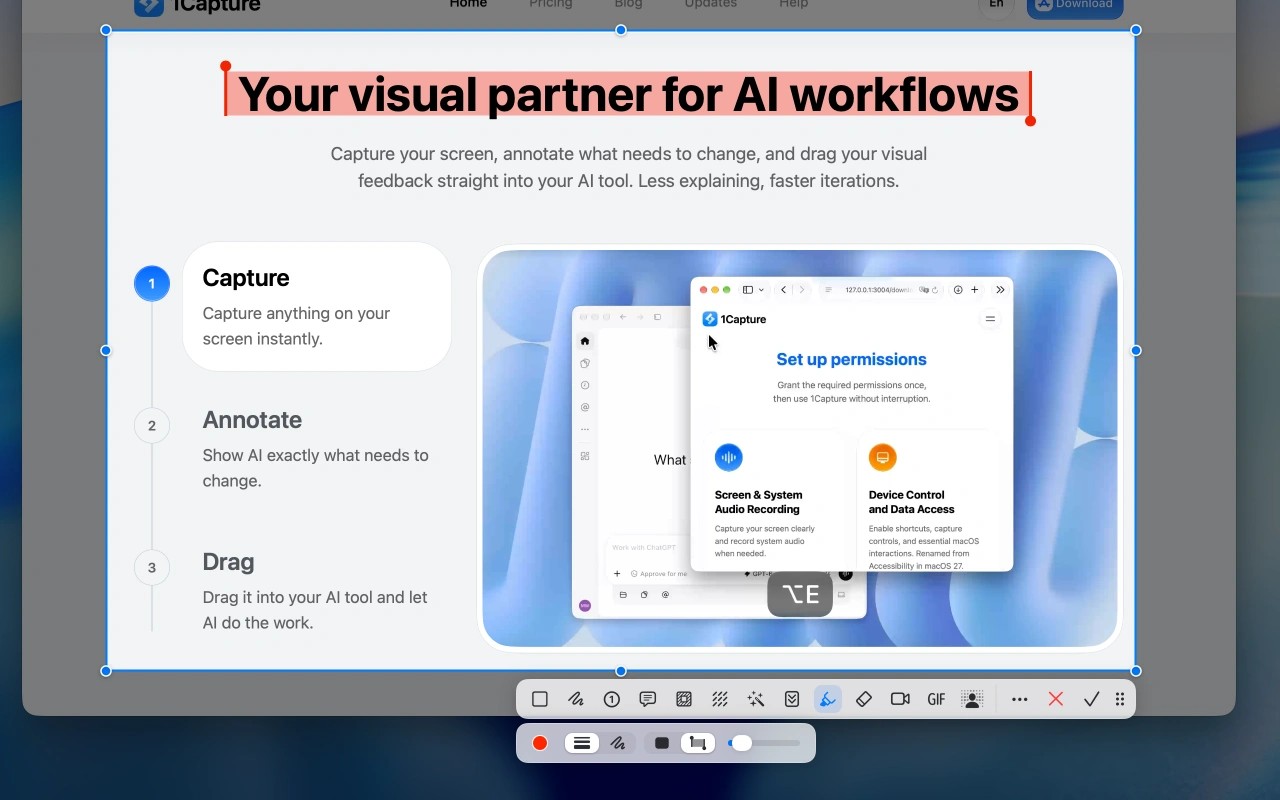Cancel the capture with red X
This screenshot has height=800, width=1280.
(1056, 699)
